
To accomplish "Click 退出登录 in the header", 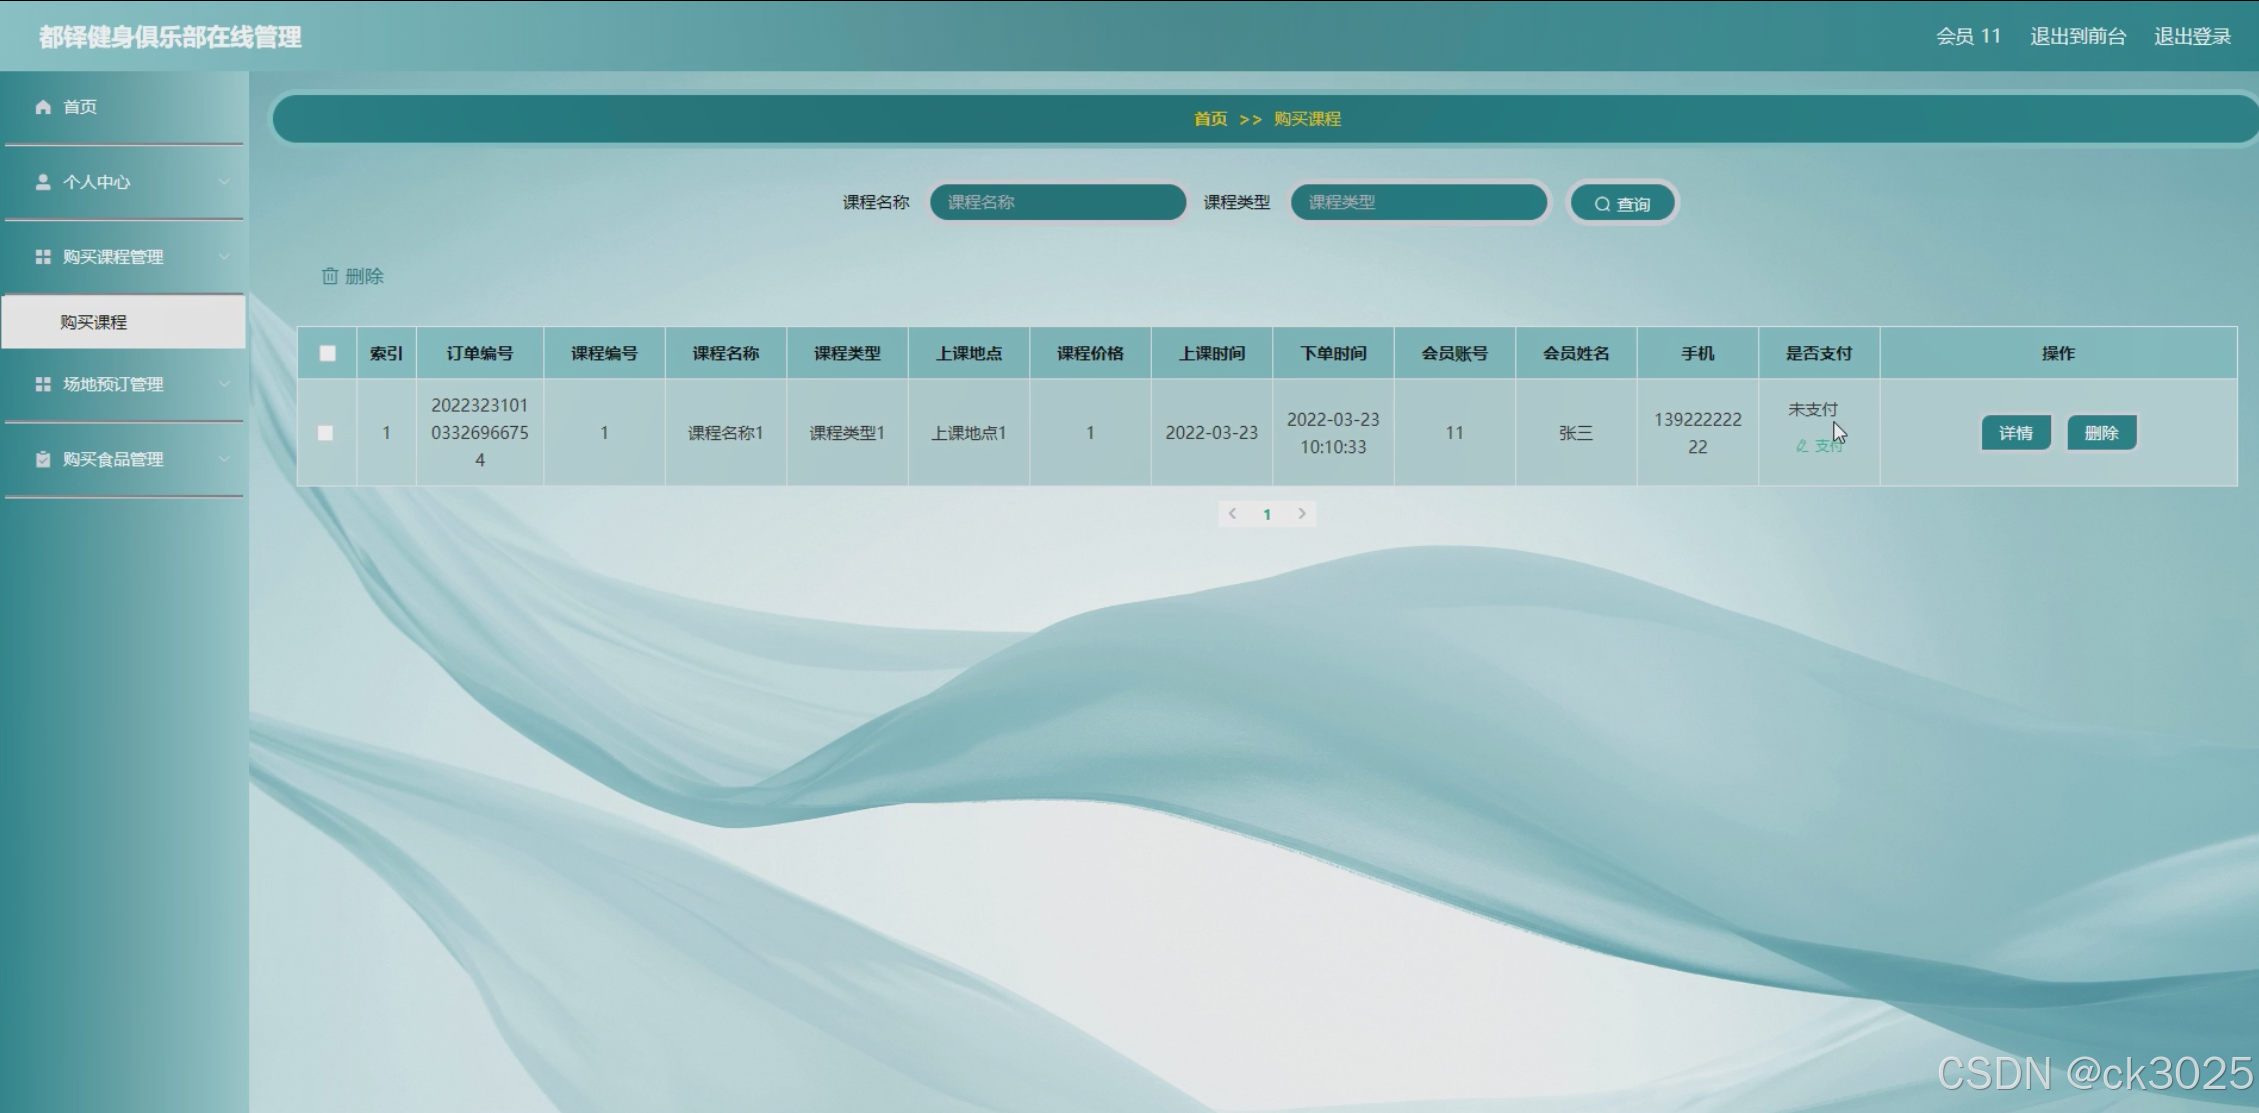I will click(2192, 37).
